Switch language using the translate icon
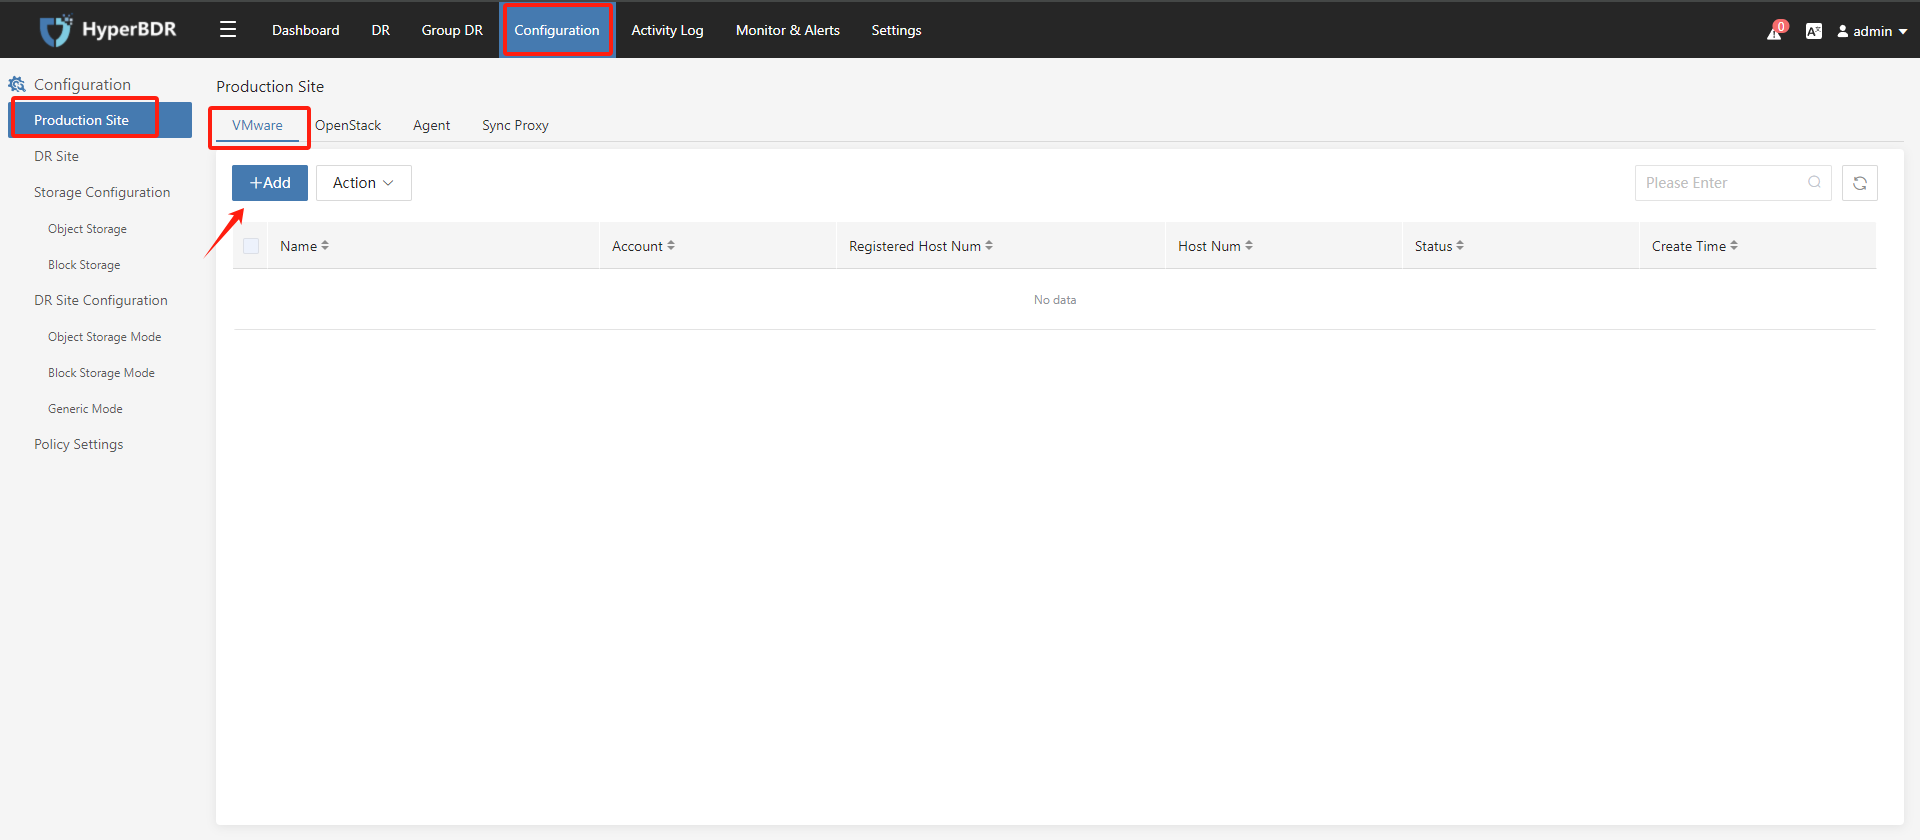This screenshot has width=1920, height=840. (x=1814, y=31)
